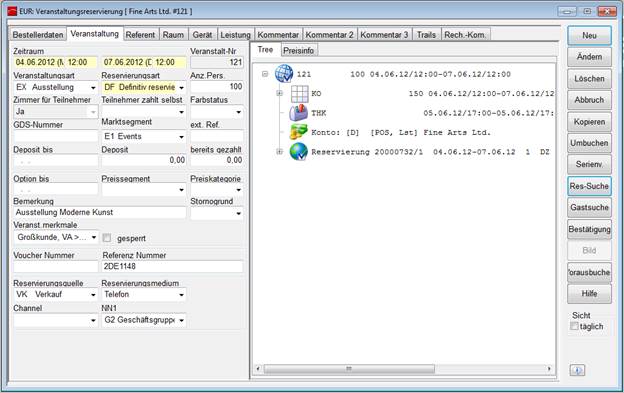
Task: Click the GDS-Nummer input field
Action: pyautogui.click(x=55, y=136)
